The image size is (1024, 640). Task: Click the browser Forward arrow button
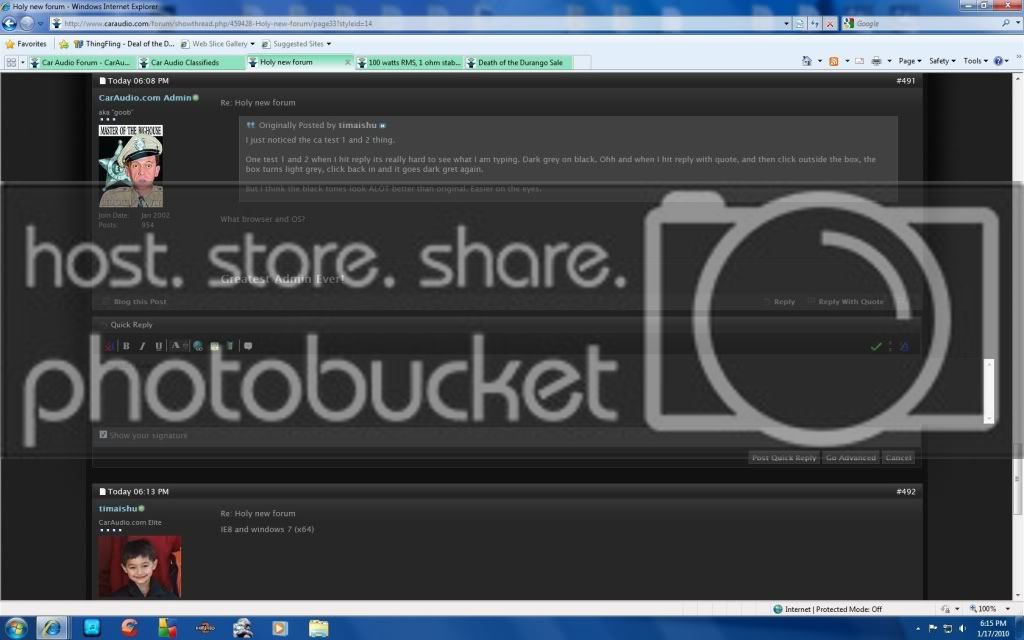coord(27,24)
